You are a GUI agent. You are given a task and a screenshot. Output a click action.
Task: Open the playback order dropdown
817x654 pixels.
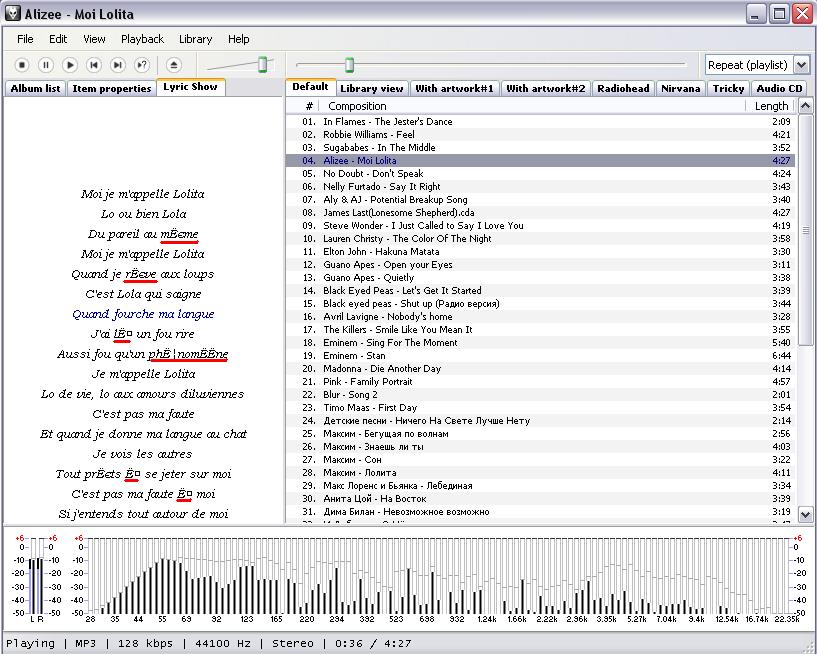click(x=757, y=65)
